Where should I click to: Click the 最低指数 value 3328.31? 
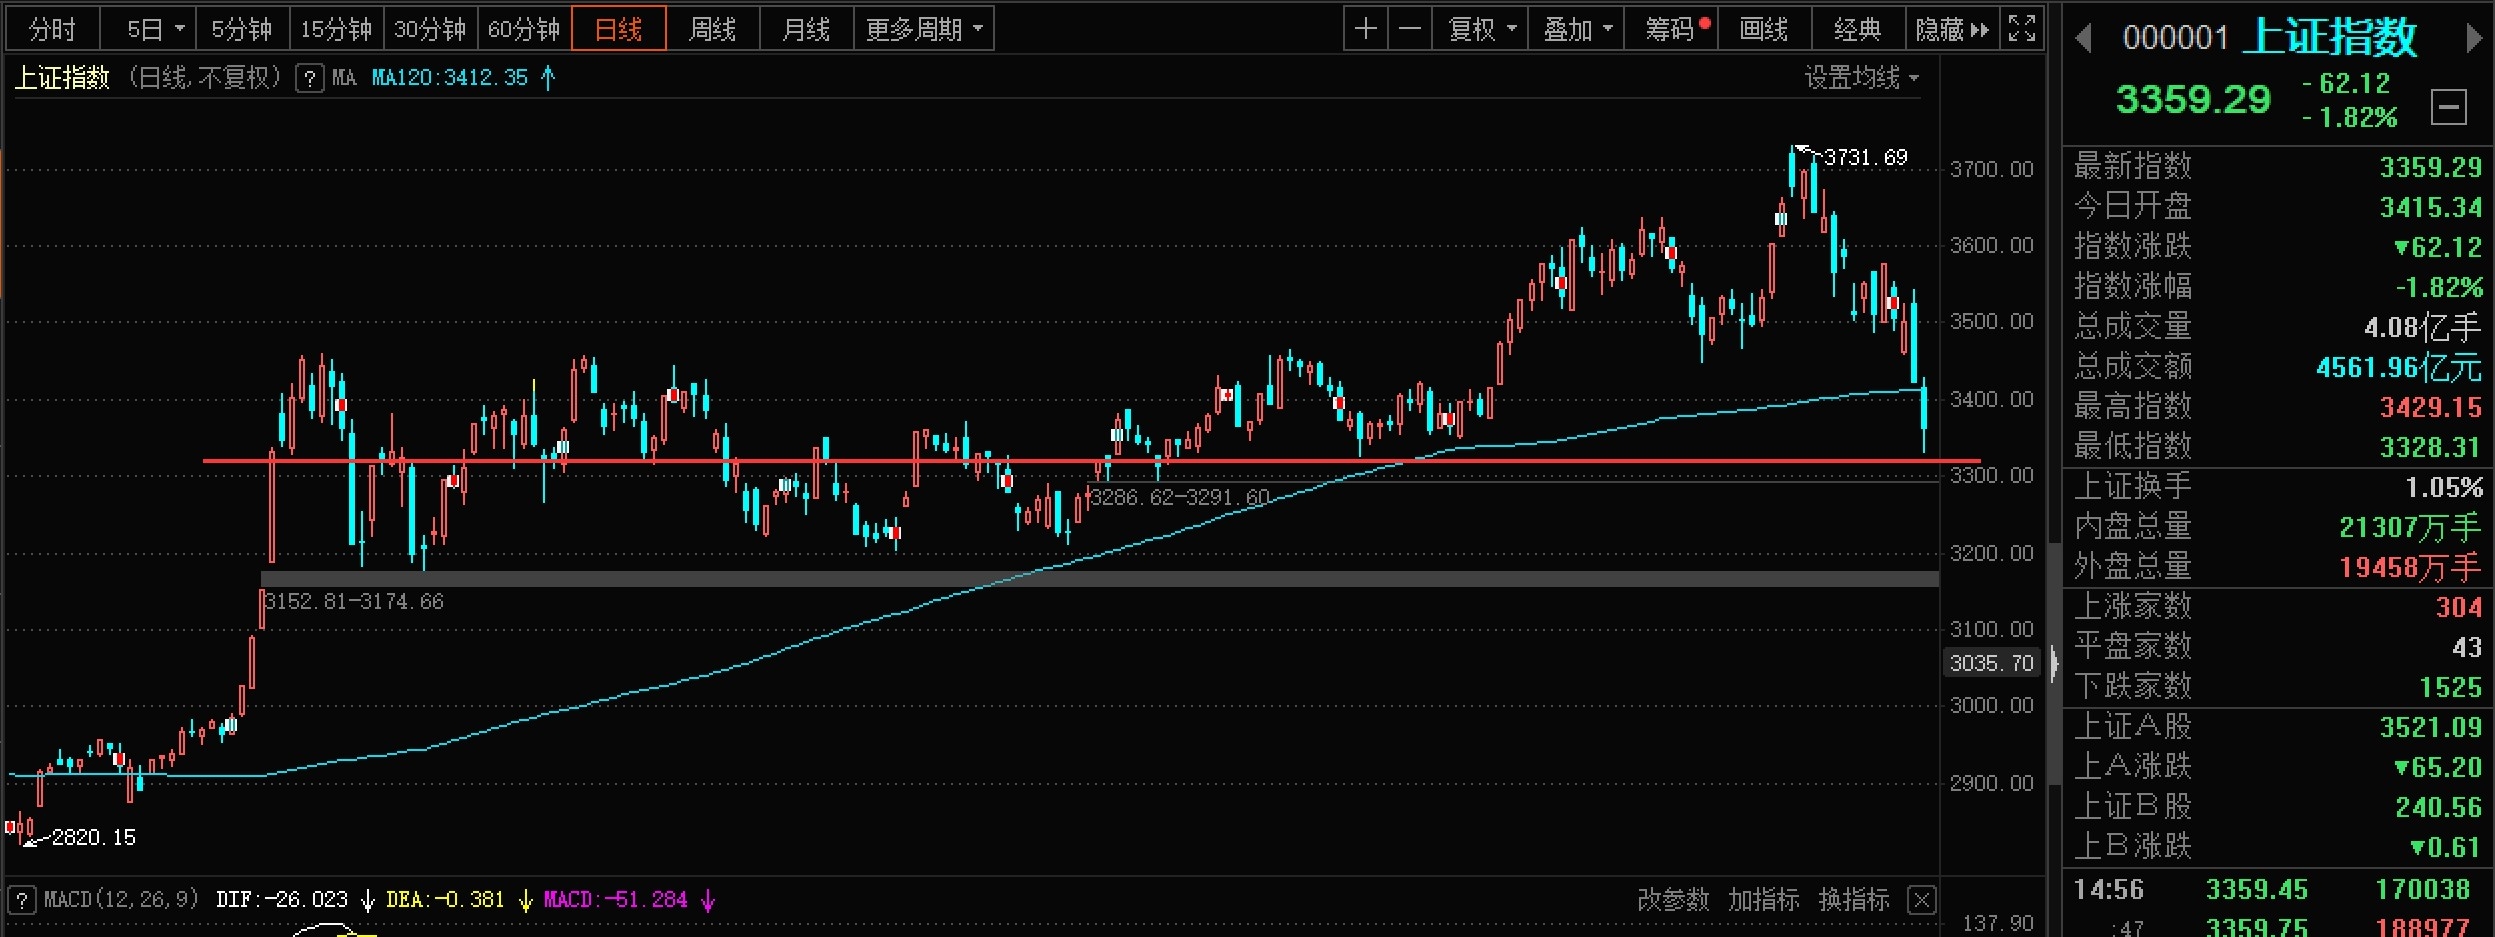click(2430, 447)
